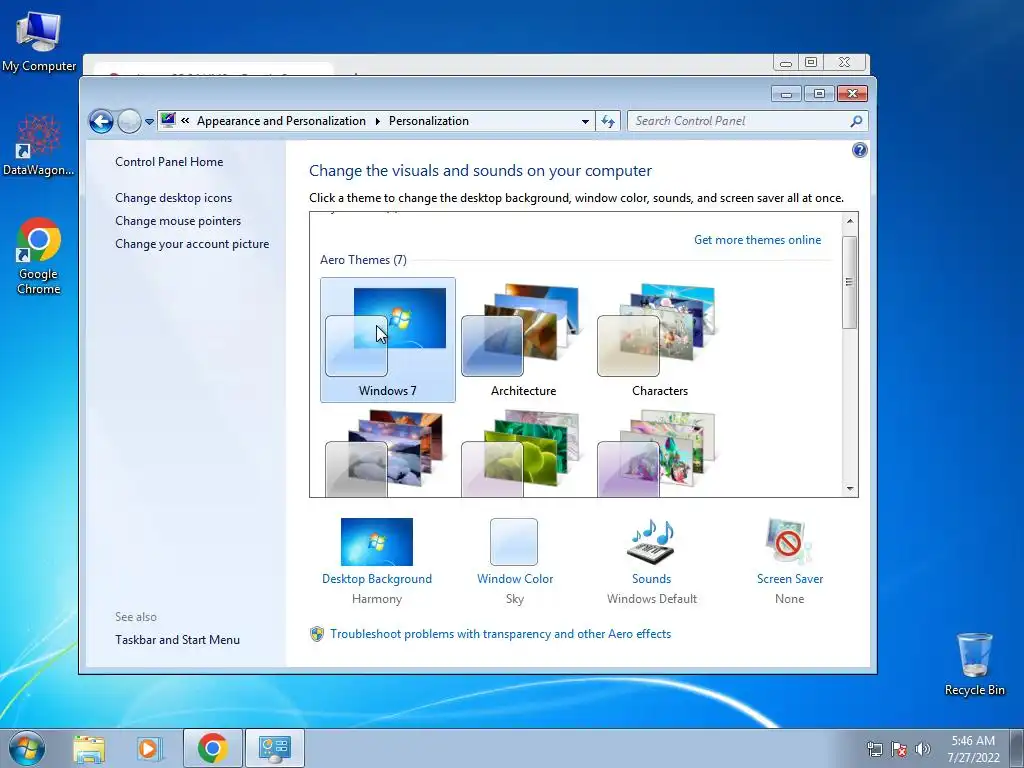Viewport: 1024px width, 768px height.
Task: Open Desktop Background icon
Action: tap(377, 542)
